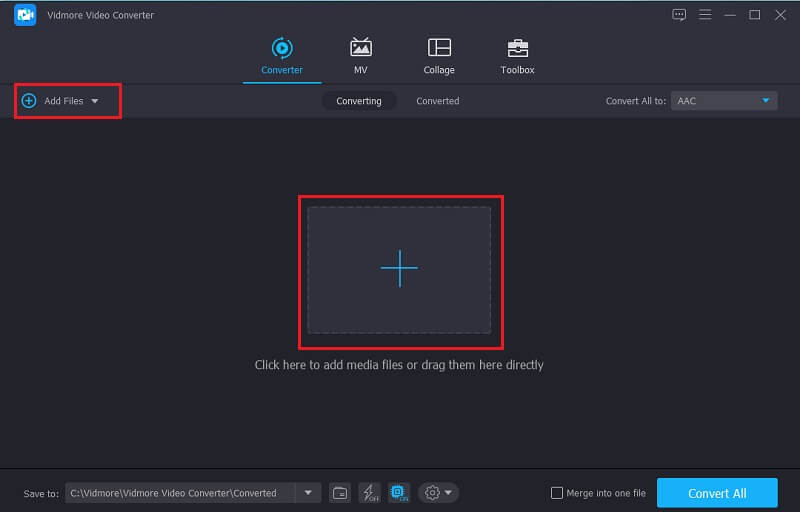
Task: Open the hamburger menu icon
Action: 705,15
